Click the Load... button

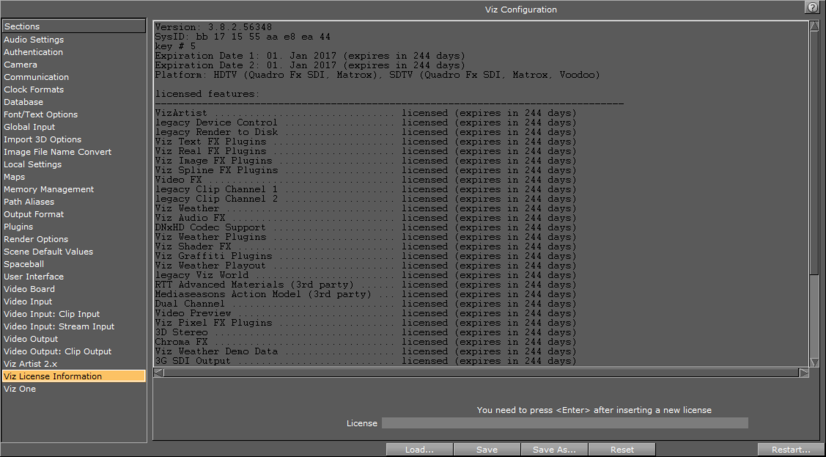click(419, 450)
